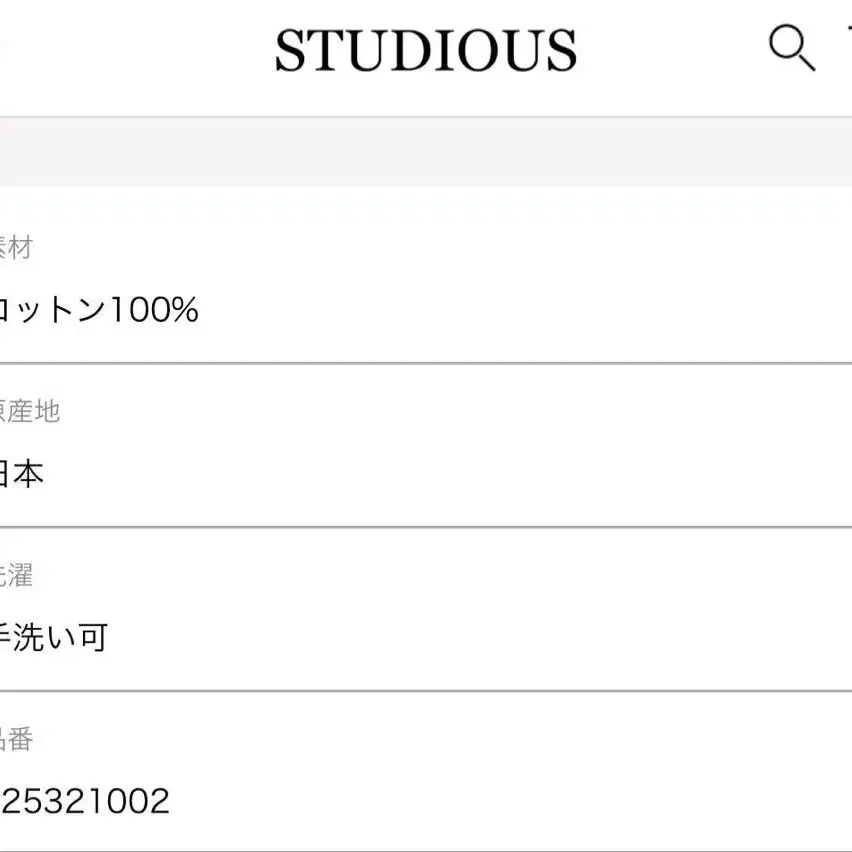Click the gray banner strip under the header

(426, 152)
